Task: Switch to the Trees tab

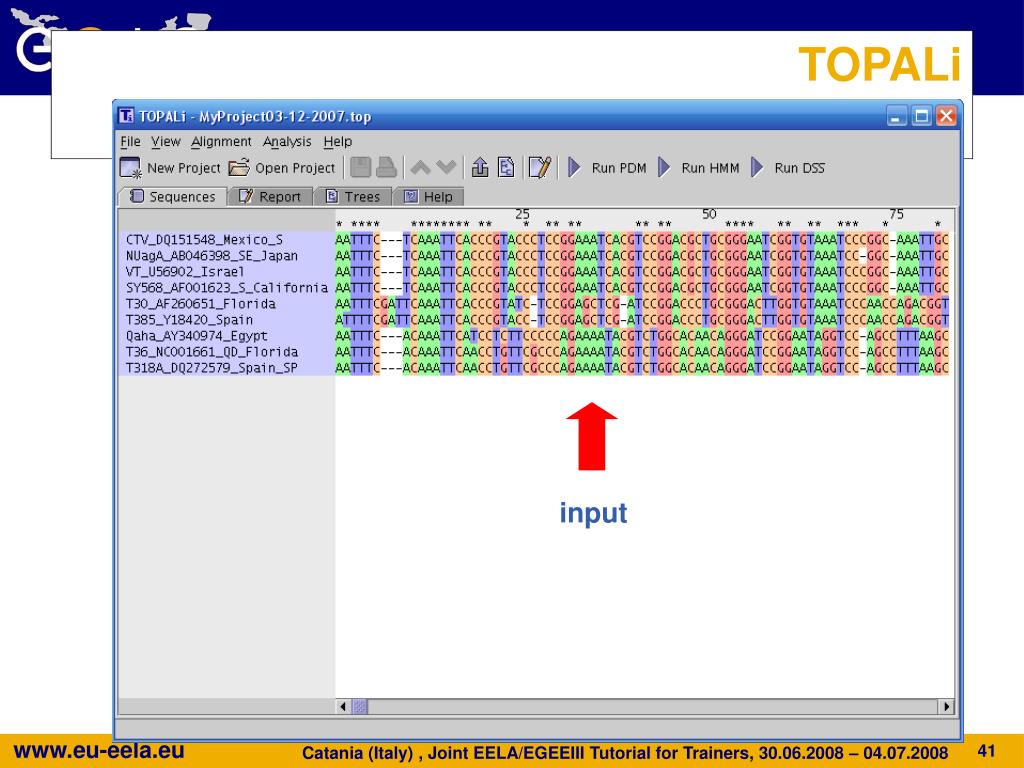Action: pyautogui.click(x=353, y=197)
